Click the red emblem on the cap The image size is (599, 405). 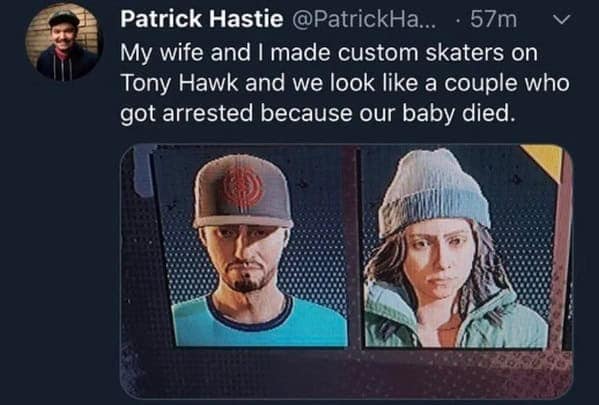tap(243, 185)
